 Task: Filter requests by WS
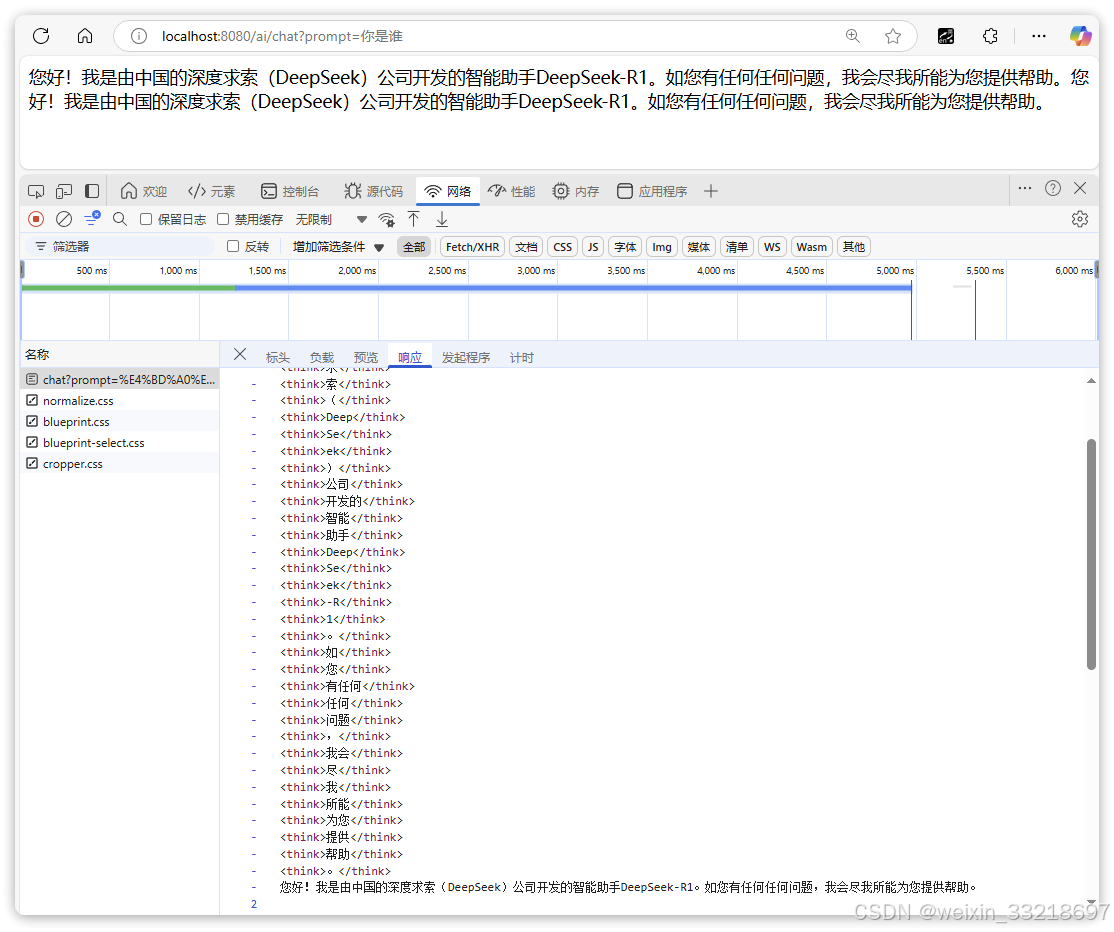click(x=772, y=247)
